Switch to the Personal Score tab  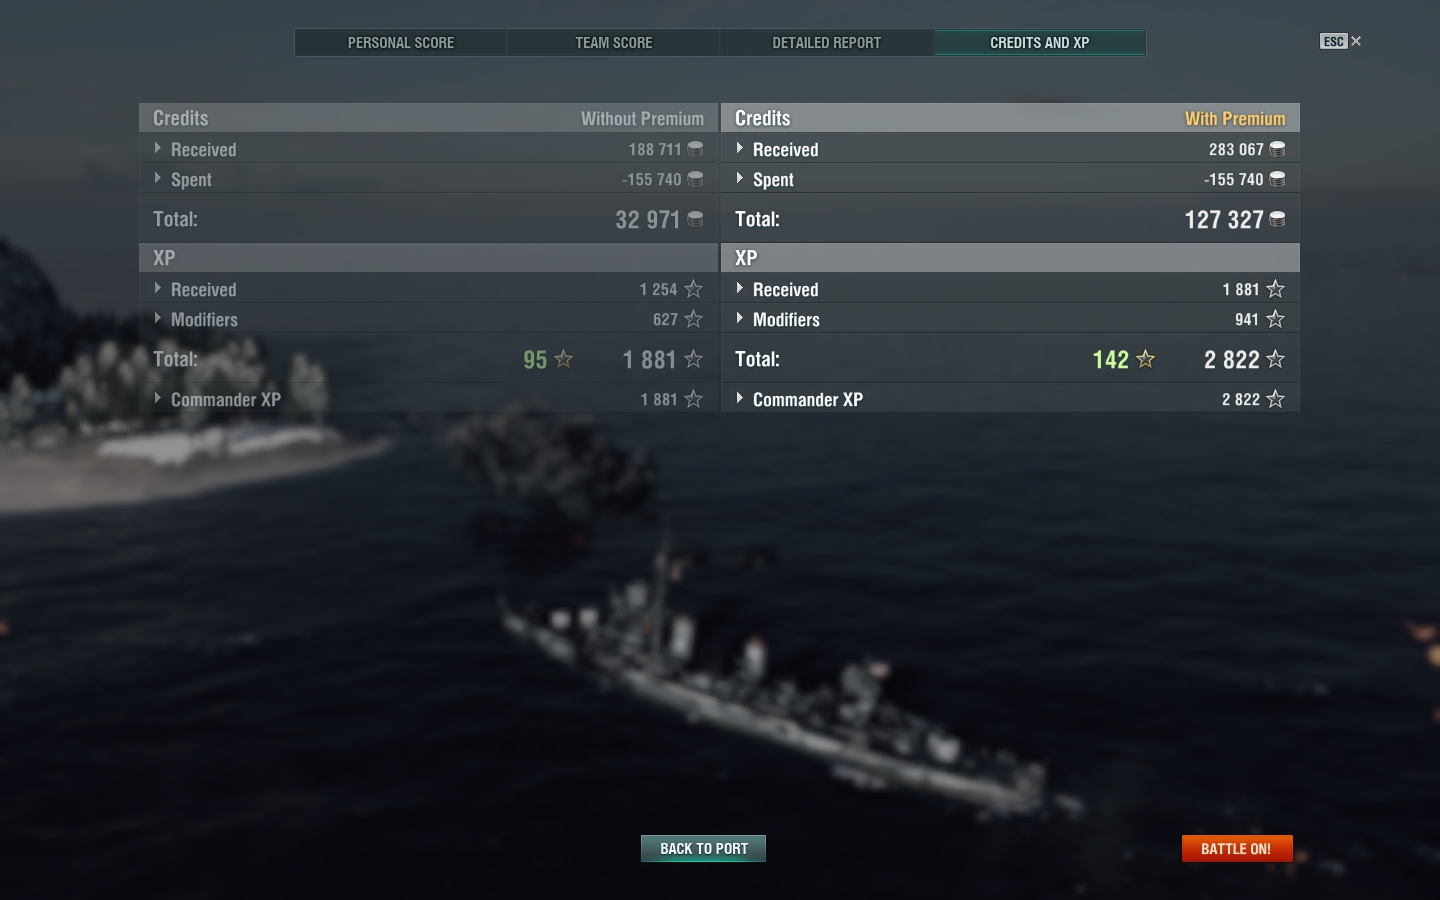401,42
